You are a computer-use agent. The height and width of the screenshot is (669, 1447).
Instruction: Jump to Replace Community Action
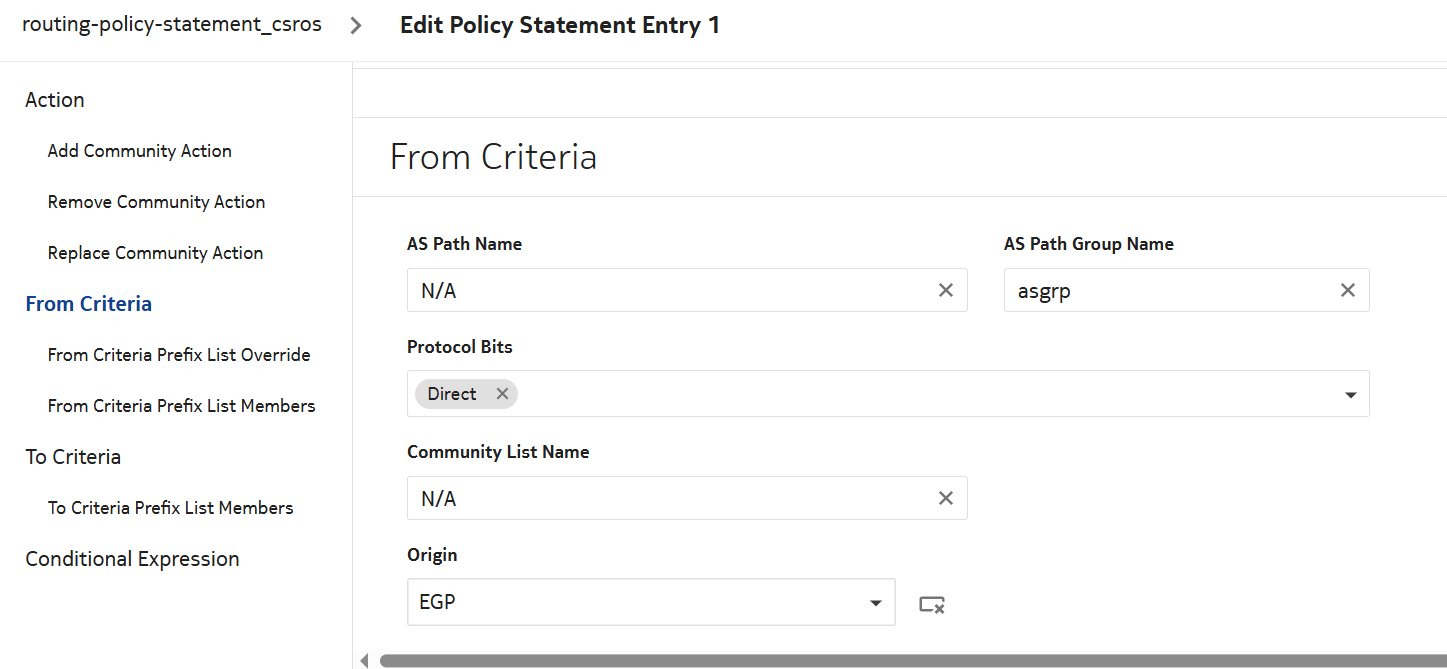[155, 253]
